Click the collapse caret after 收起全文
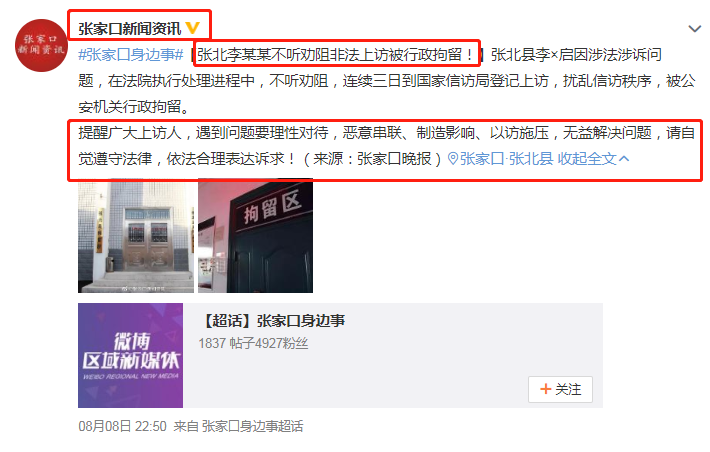Screen dimensions: 710x452 [624, 159]
